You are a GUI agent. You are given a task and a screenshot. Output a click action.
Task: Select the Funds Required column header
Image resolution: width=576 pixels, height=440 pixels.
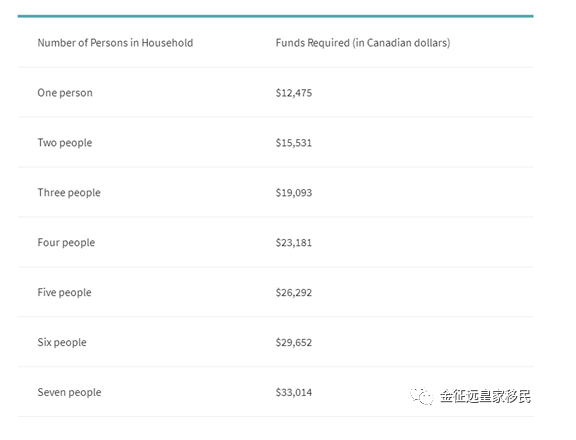363,43
